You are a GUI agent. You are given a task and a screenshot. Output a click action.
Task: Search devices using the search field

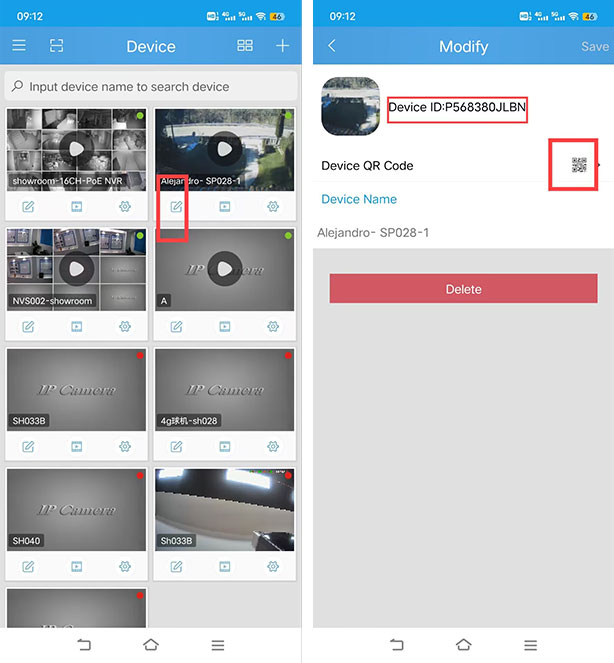151,86
